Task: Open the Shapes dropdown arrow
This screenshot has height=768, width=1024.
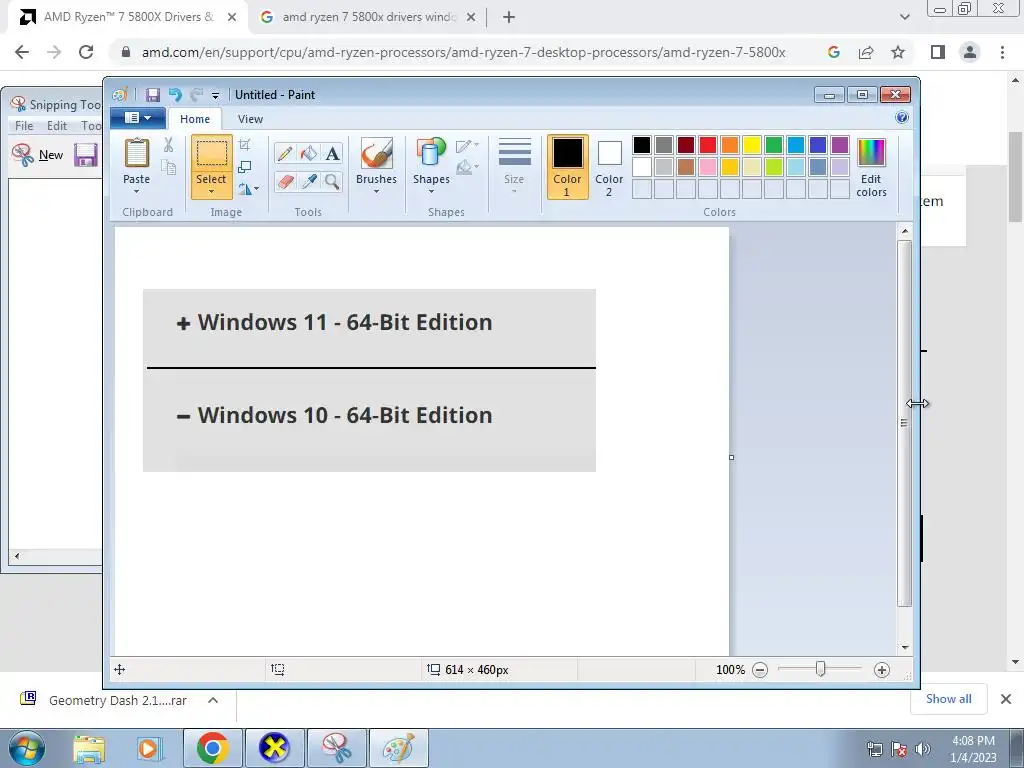Action: [431, 191]
